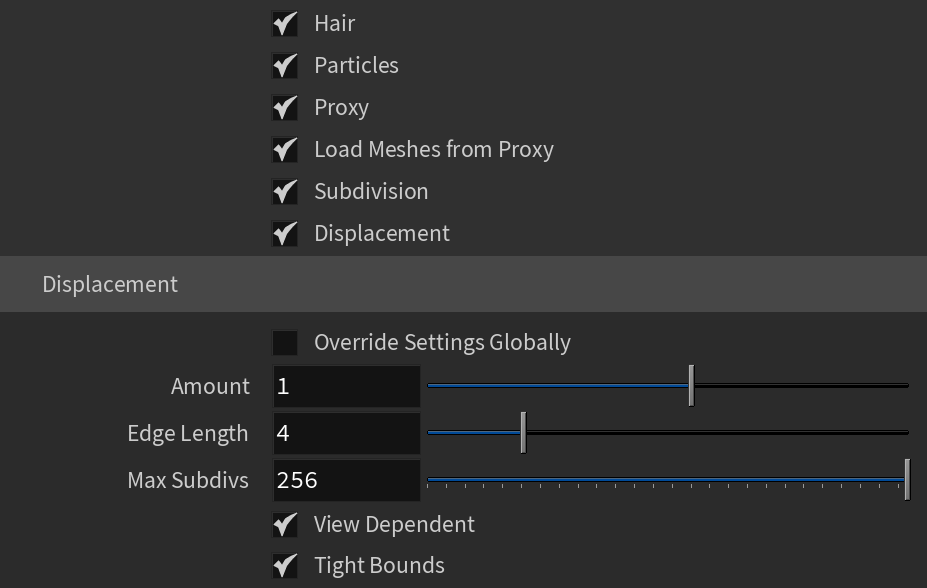Click the Override Settings Globally label text
Viewport: 927px width, 588px height.
[x=442, y=343]
